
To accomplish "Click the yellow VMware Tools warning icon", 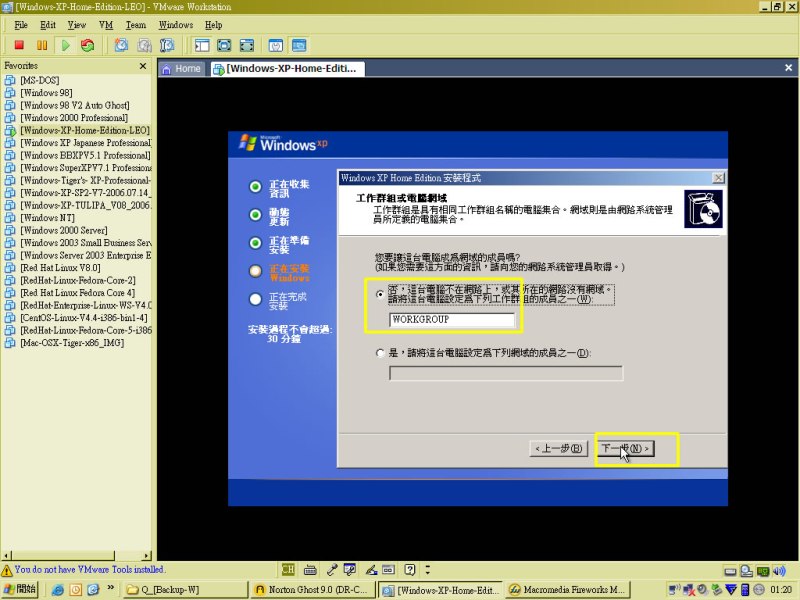I will [x=7, y=570].
